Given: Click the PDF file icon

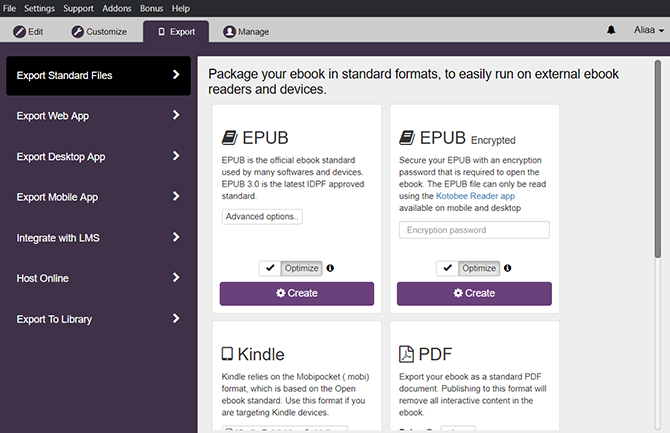Looking at the screenshot, I should point(406,354).
